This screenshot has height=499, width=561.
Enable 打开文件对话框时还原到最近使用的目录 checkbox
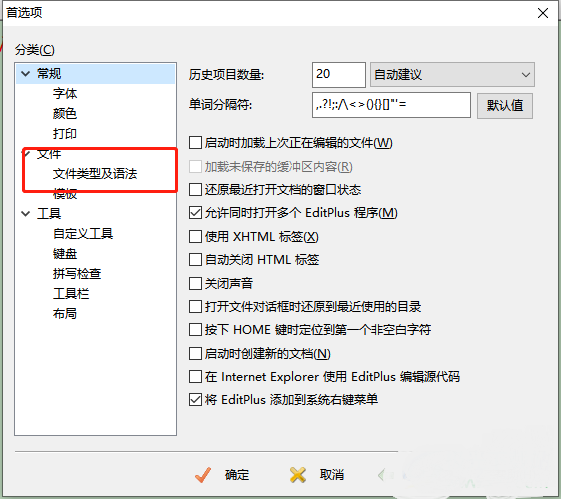click(195, 307)
